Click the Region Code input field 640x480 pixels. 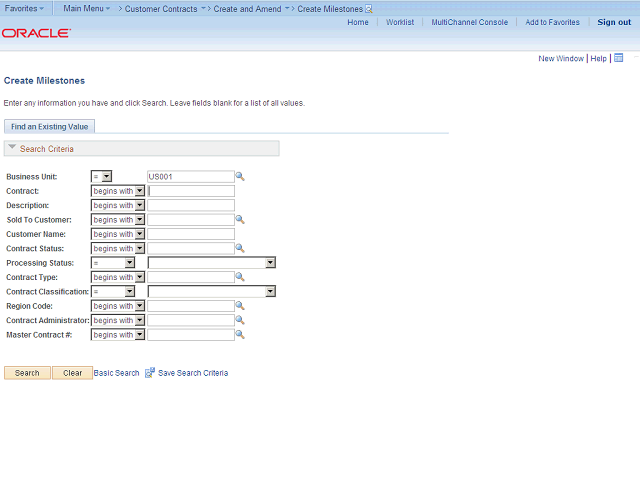(191, 306)
